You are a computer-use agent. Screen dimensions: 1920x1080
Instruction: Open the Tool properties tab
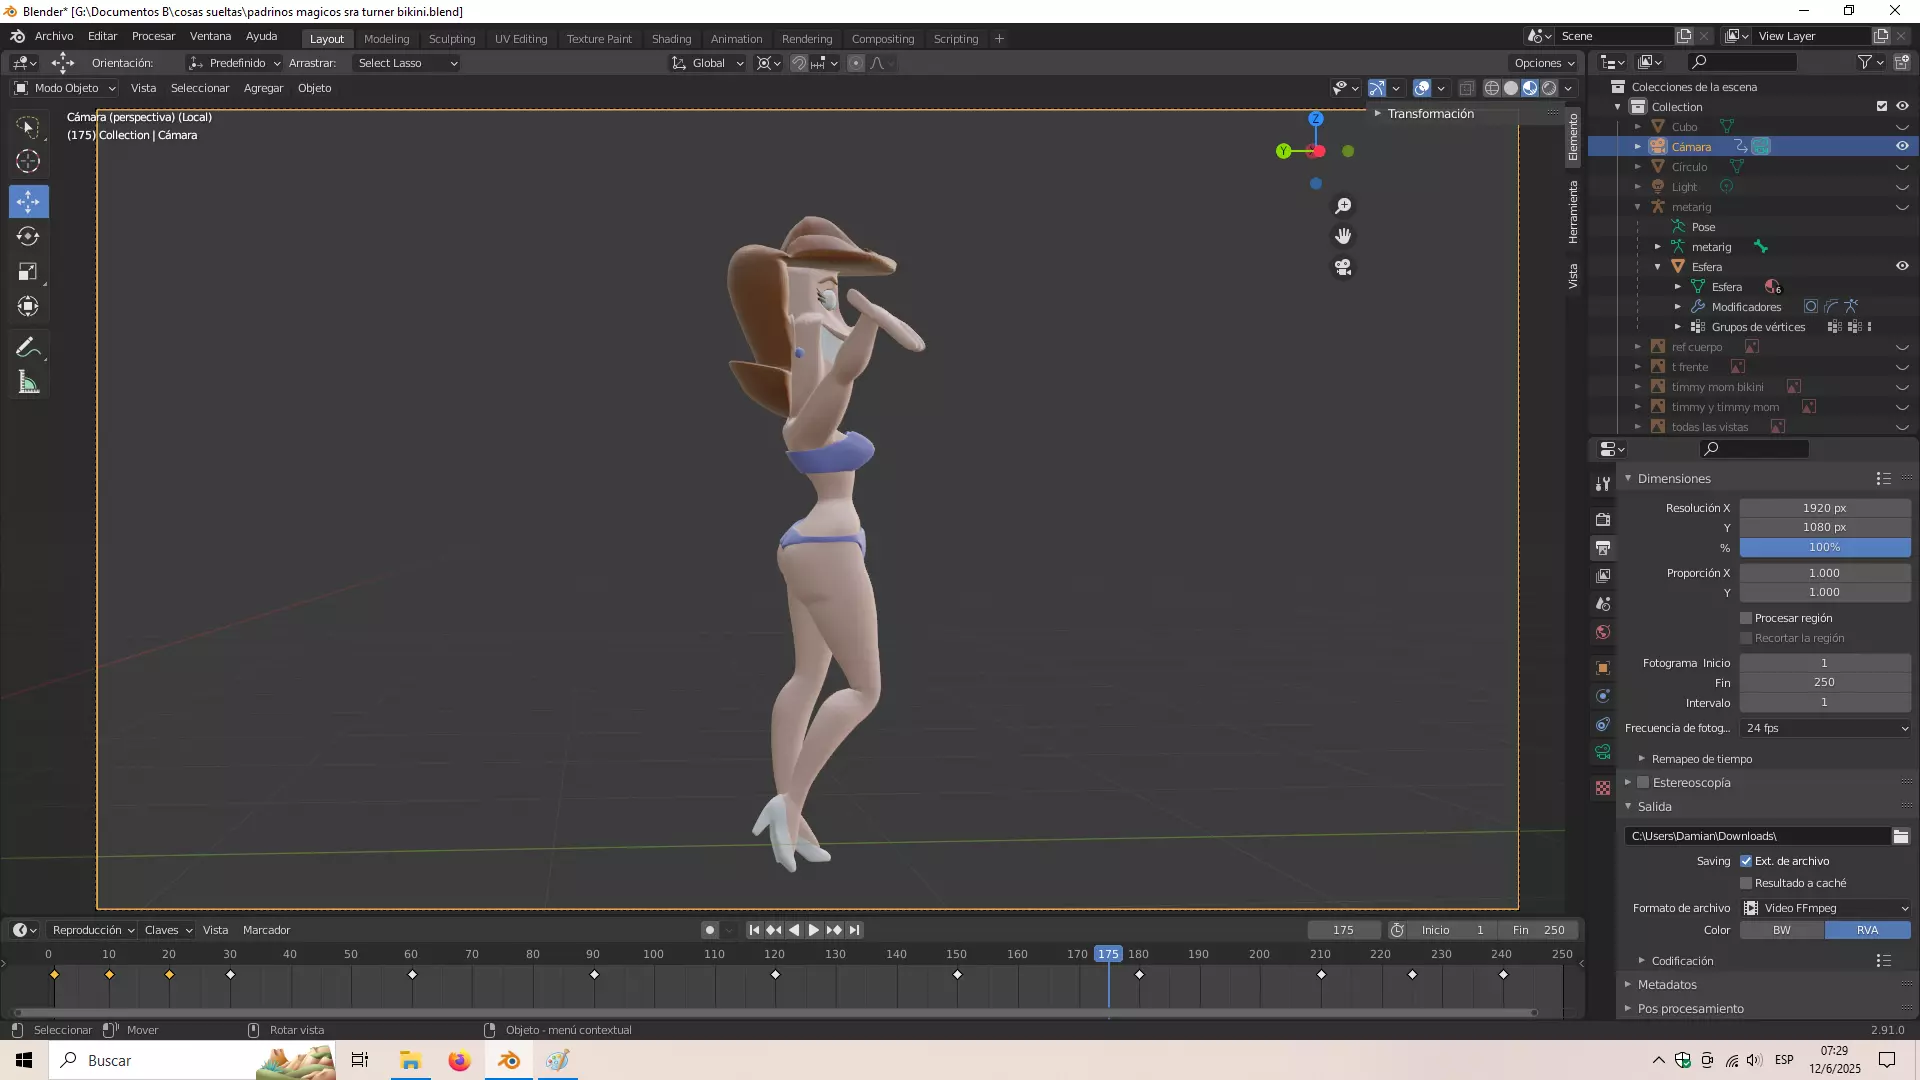coord(1603,484)
